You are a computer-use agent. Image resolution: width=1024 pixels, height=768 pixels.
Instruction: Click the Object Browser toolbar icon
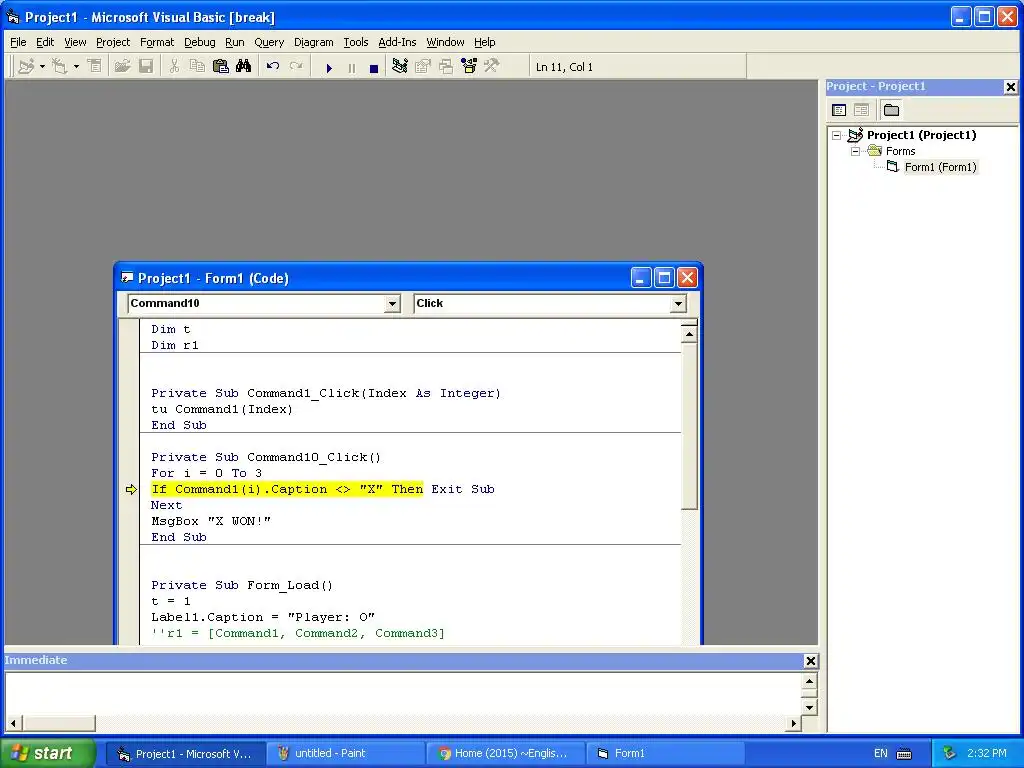[469, 67]
